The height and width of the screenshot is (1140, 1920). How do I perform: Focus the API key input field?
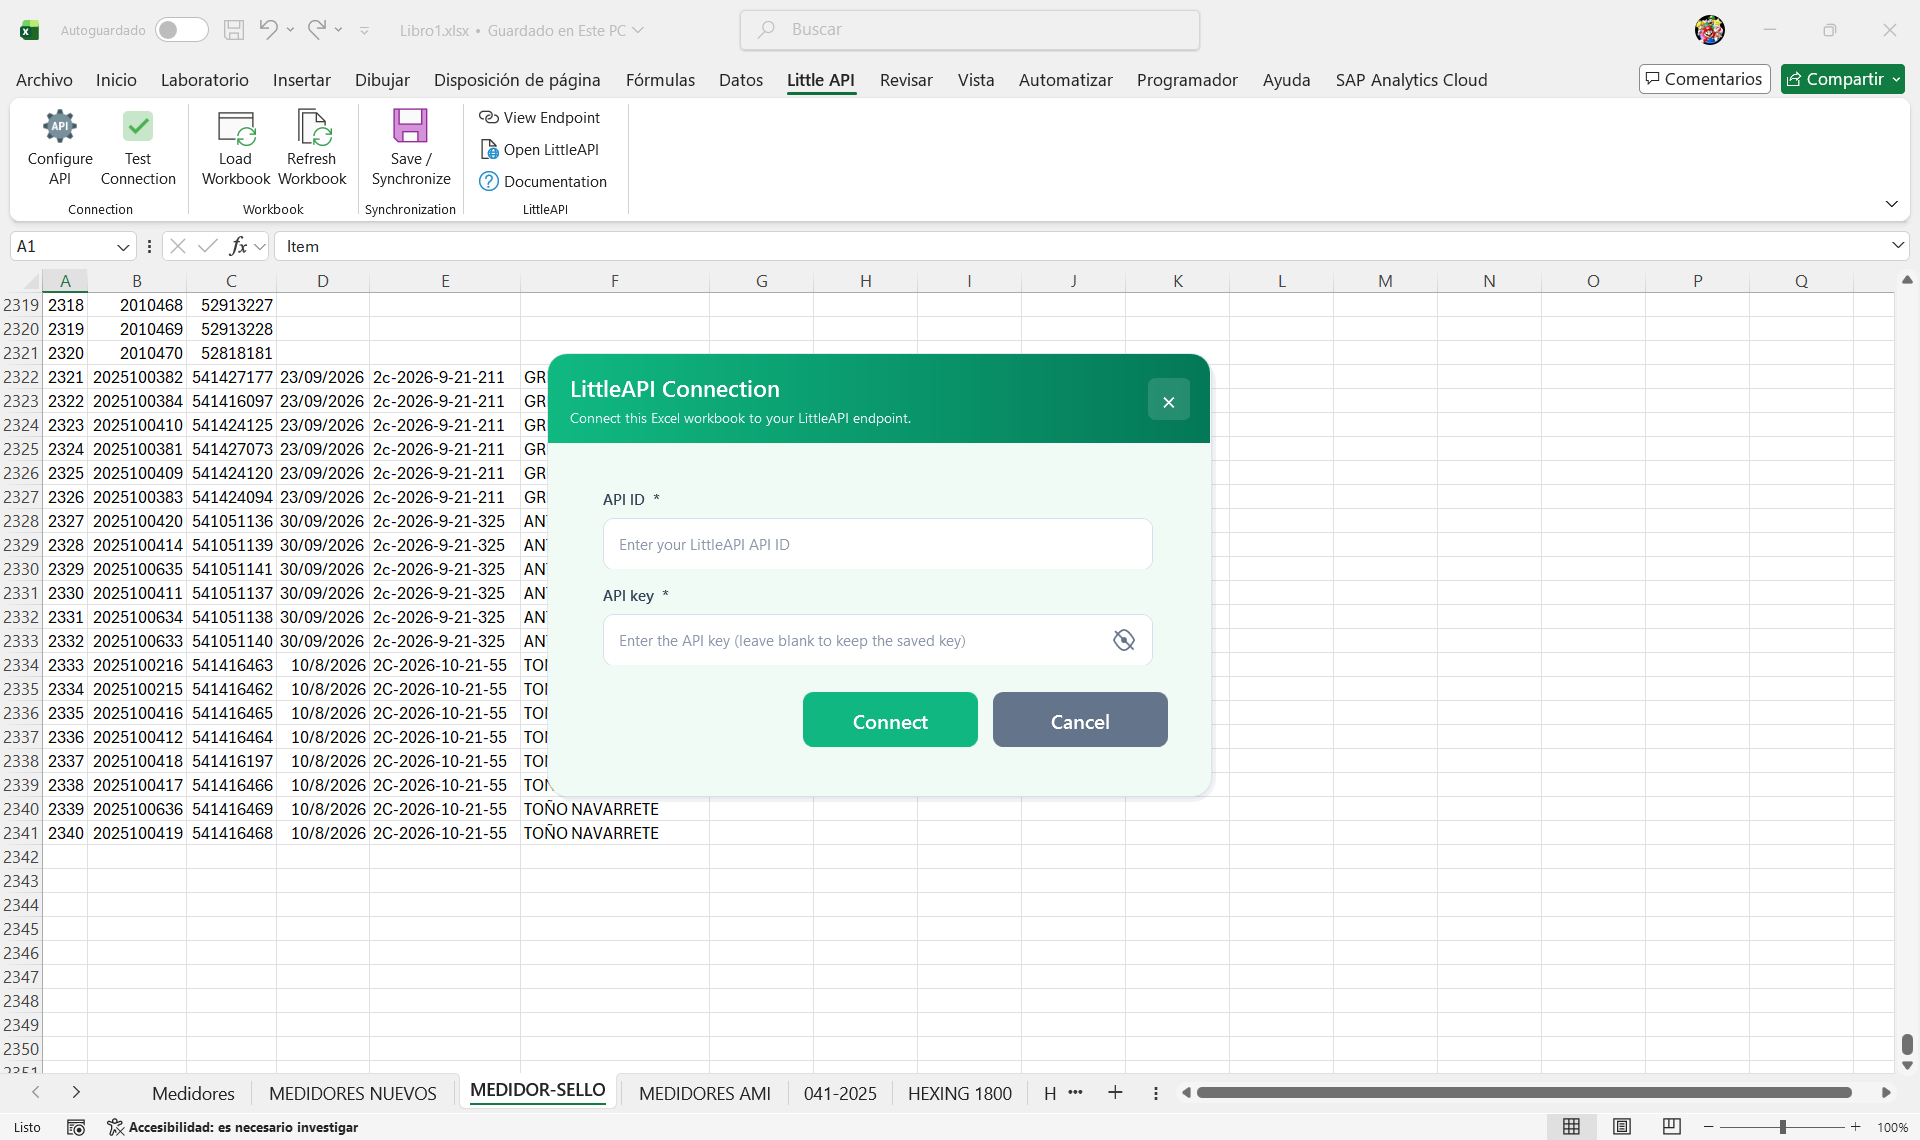[877, 640]
